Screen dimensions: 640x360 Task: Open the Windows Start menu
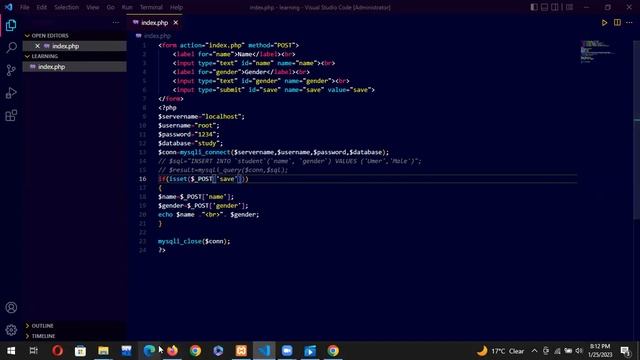11,351
